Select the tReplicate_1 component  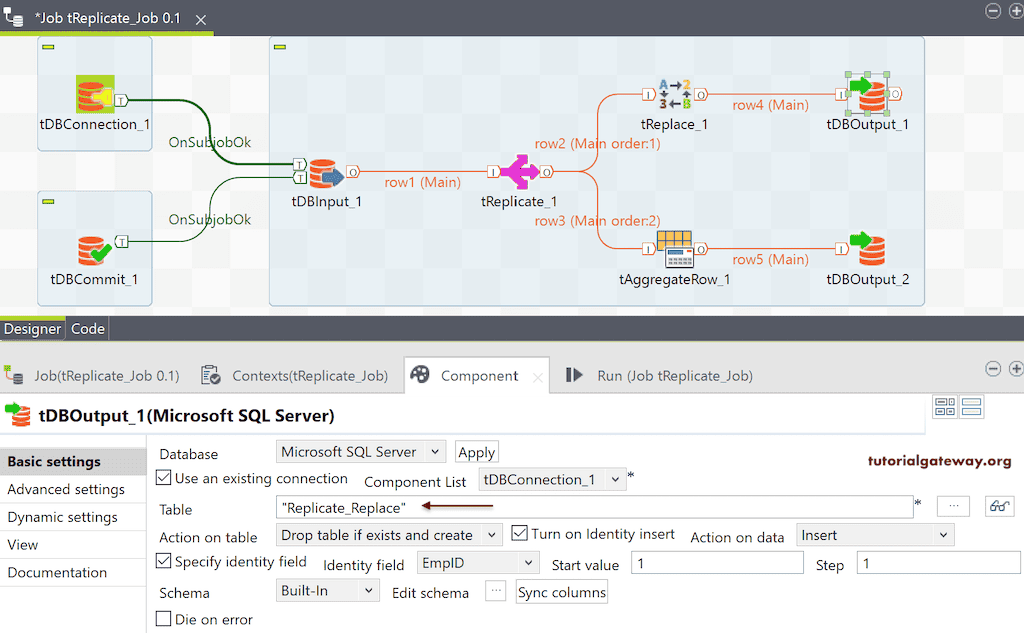[x=519, y=172]
